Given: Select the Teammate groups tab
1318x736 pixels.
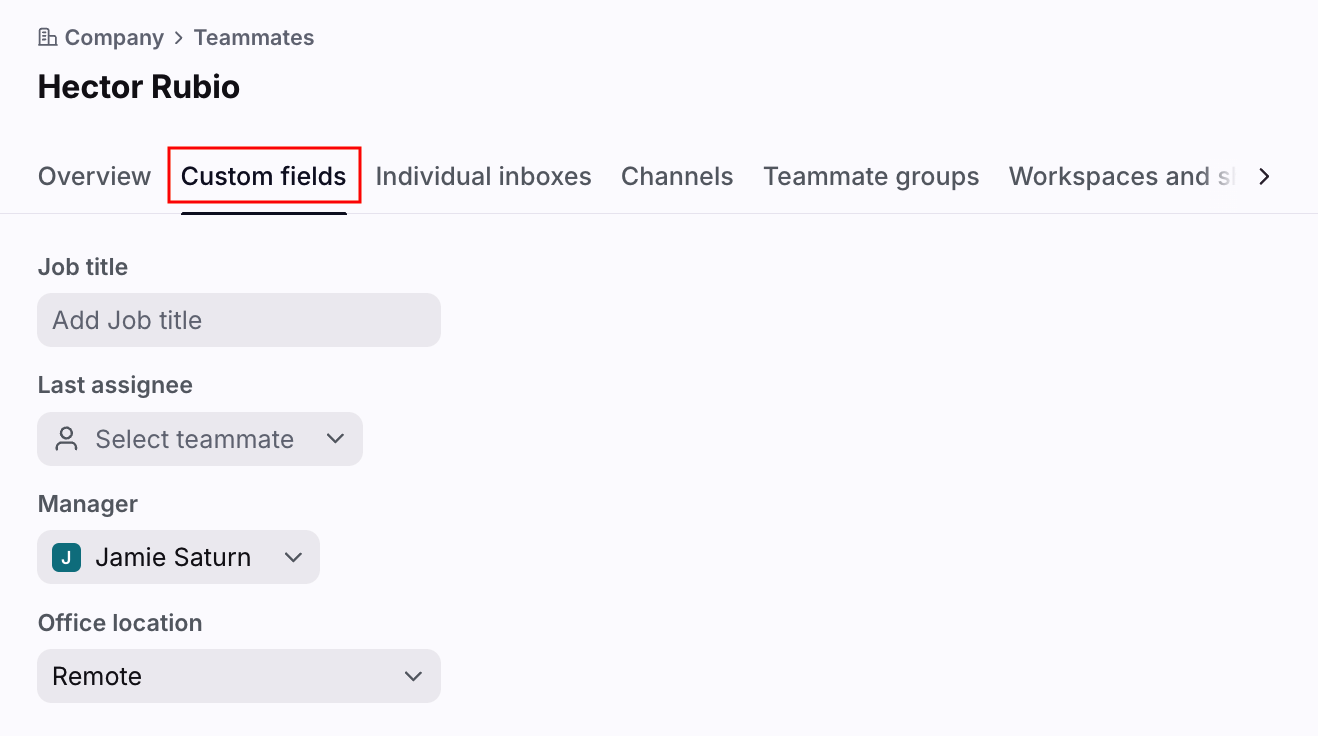Looking at the screenshot, I should click(x=871, y=177).
